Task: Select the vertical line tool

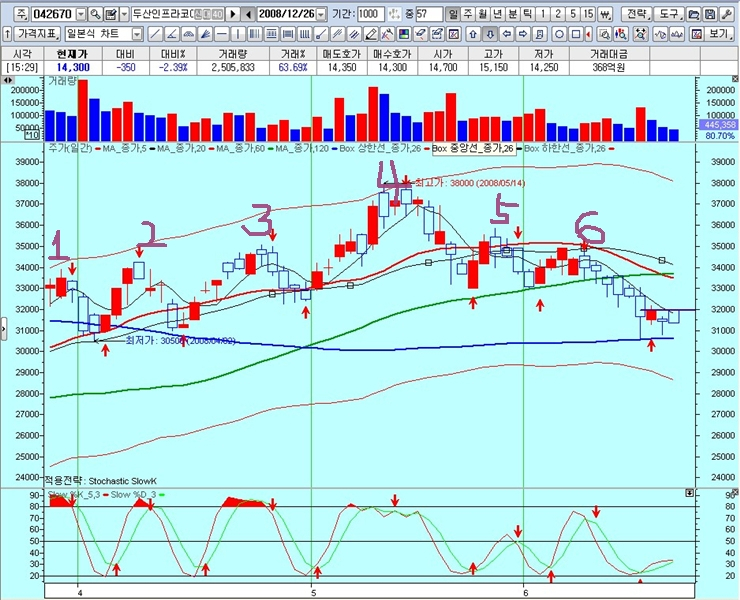Action: 238,34
